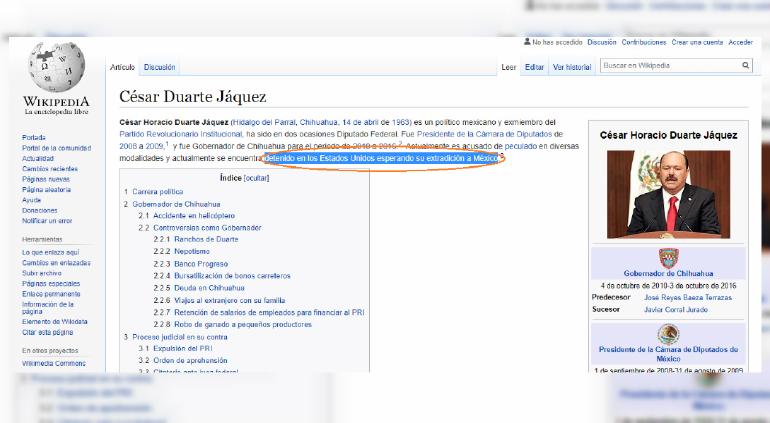
Task: Jump to 'Banco Progreso' section
Action: coord(201,264)
